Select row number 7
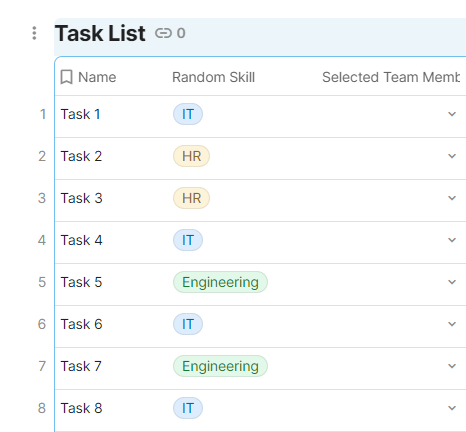 pos(42,366)
